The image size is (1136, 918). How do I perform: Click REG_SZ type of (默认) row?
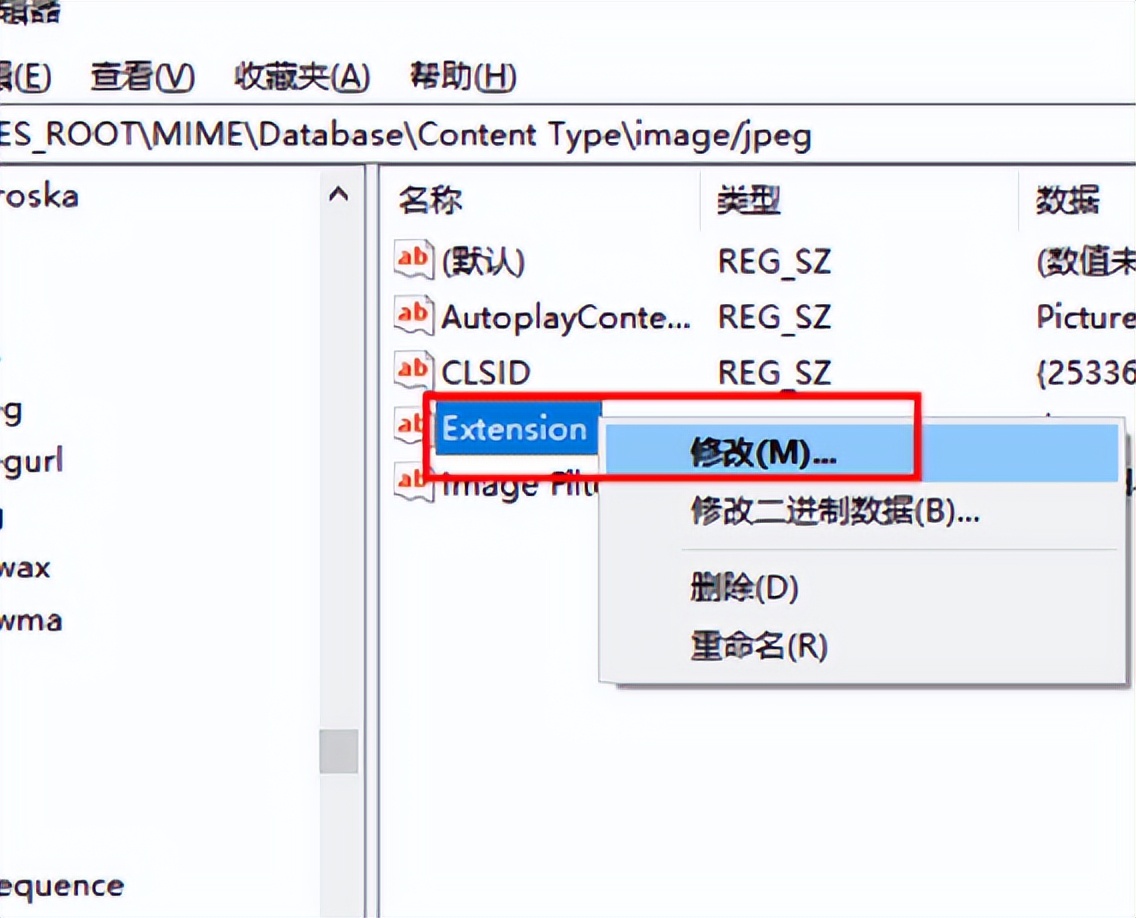(774, 262)
